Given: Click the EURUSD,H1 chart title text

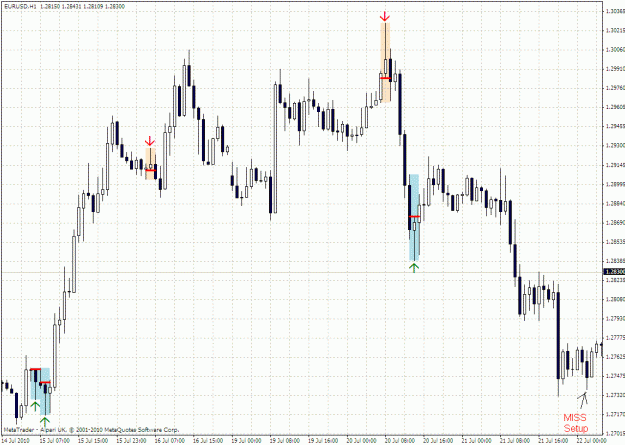Looking at the screenshot, I should click(20, 7).
